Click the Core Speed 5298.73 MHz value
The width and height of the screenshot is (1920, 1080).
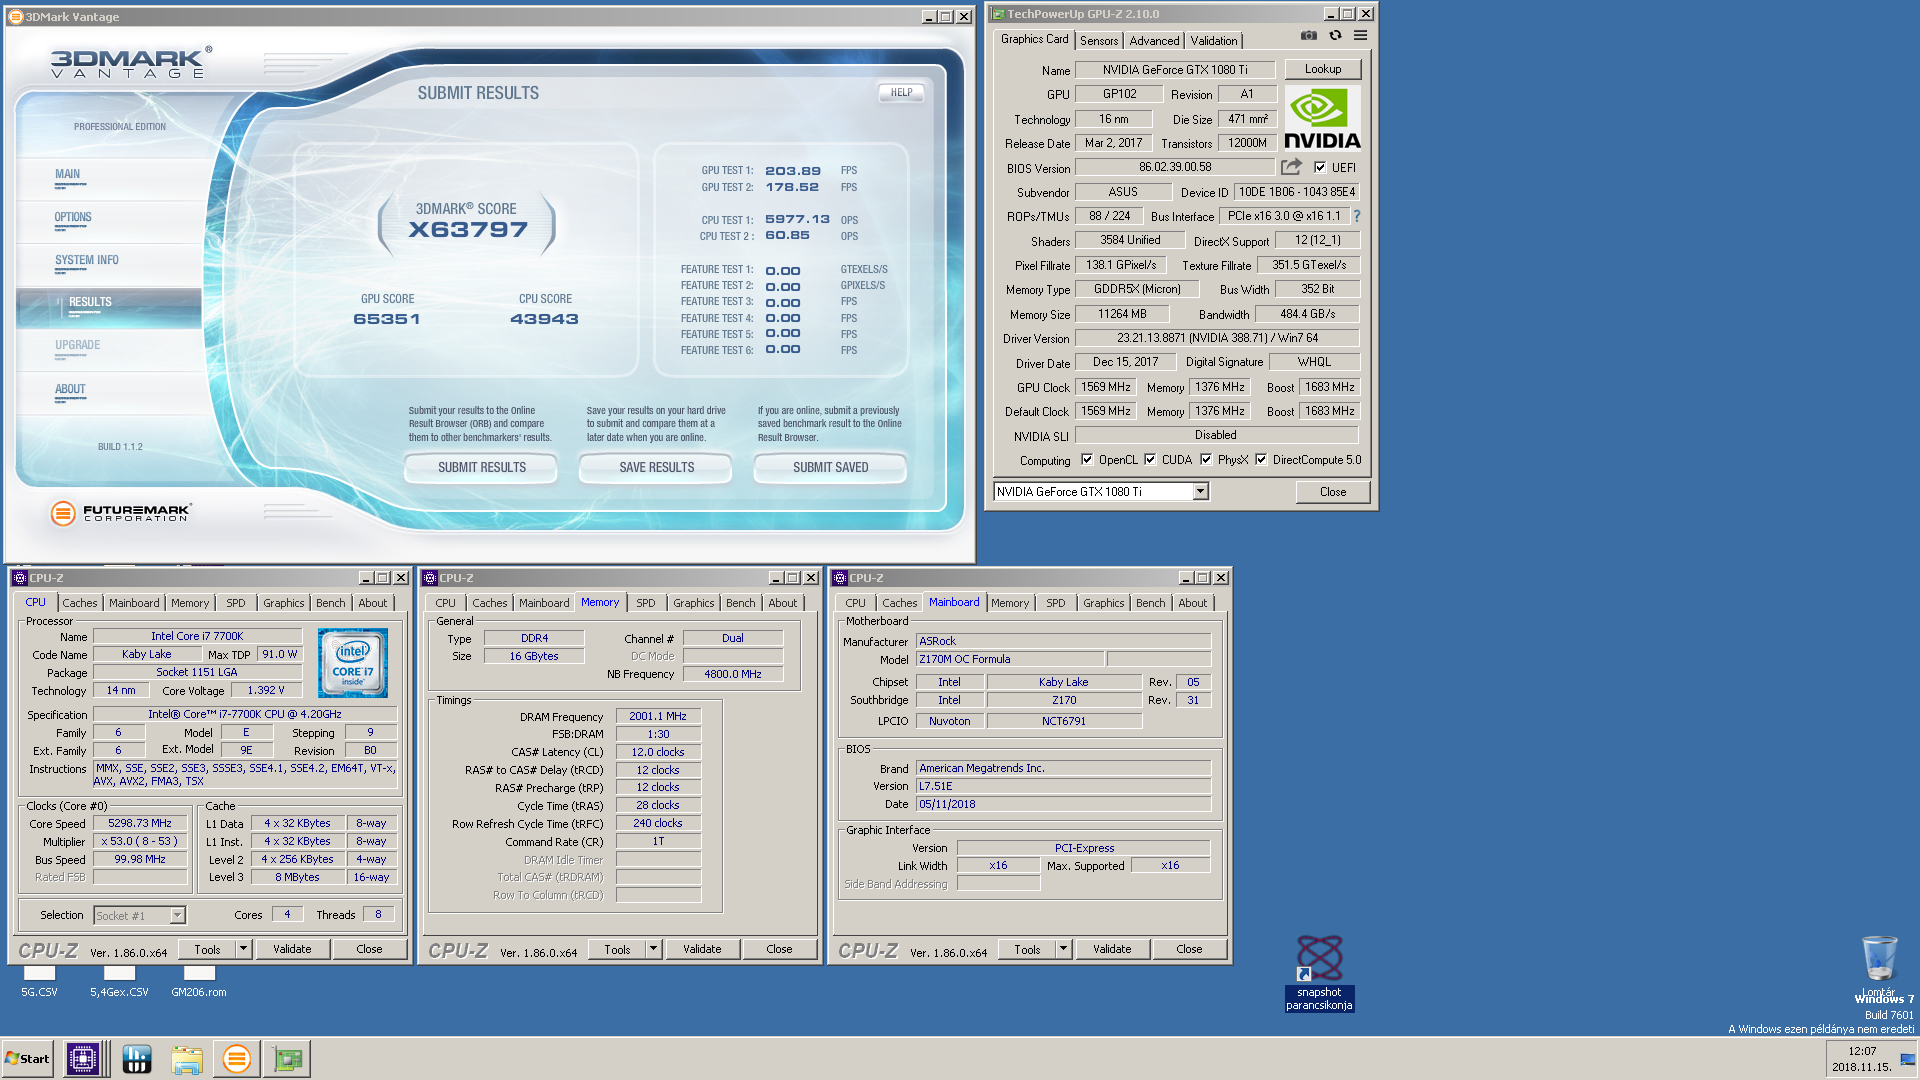point(140,823)
